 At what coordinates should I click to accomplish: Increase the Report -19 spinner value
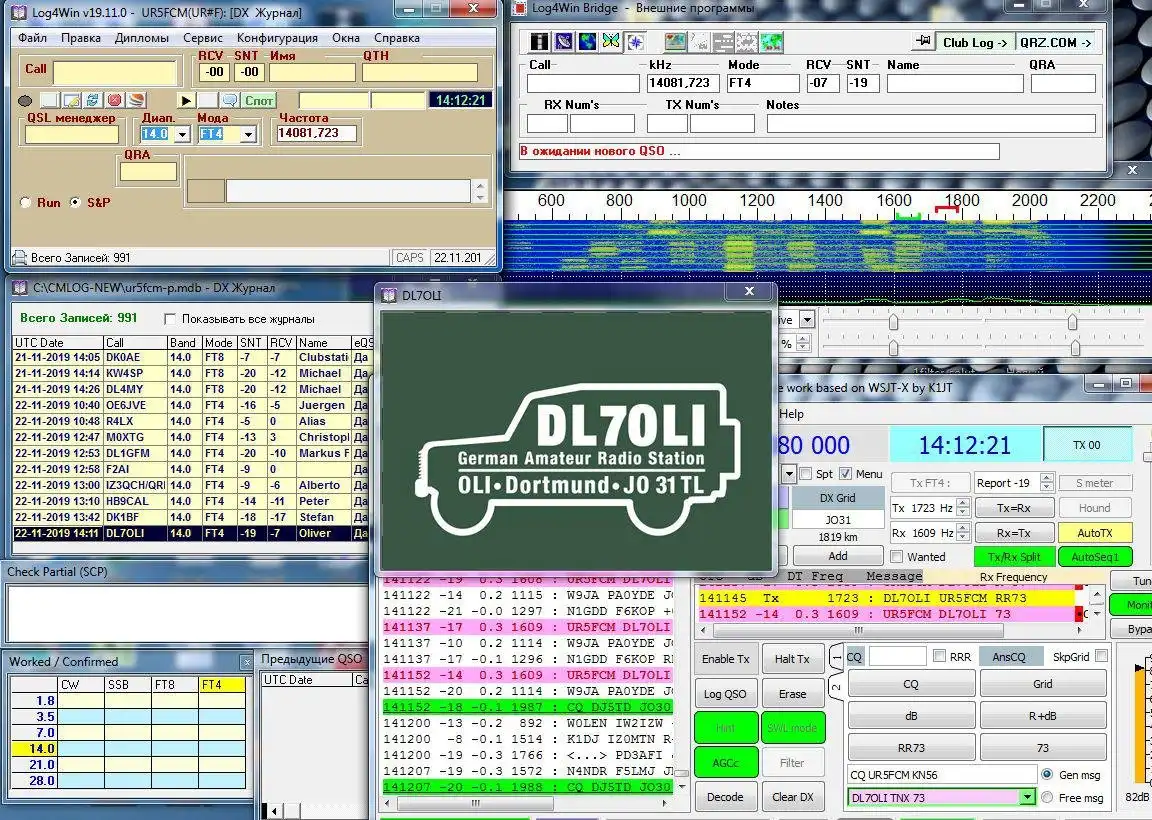click(1047, 478)
